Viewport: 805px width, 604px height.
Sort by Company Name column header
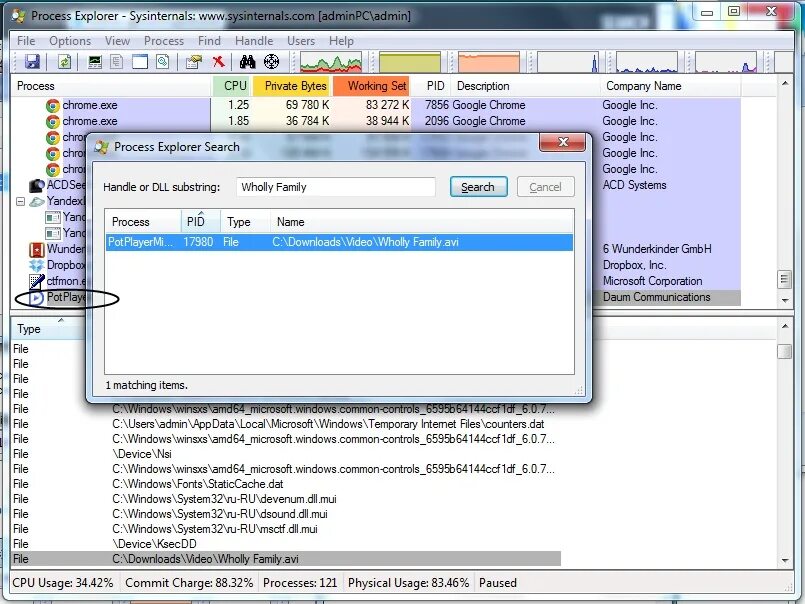670,86
